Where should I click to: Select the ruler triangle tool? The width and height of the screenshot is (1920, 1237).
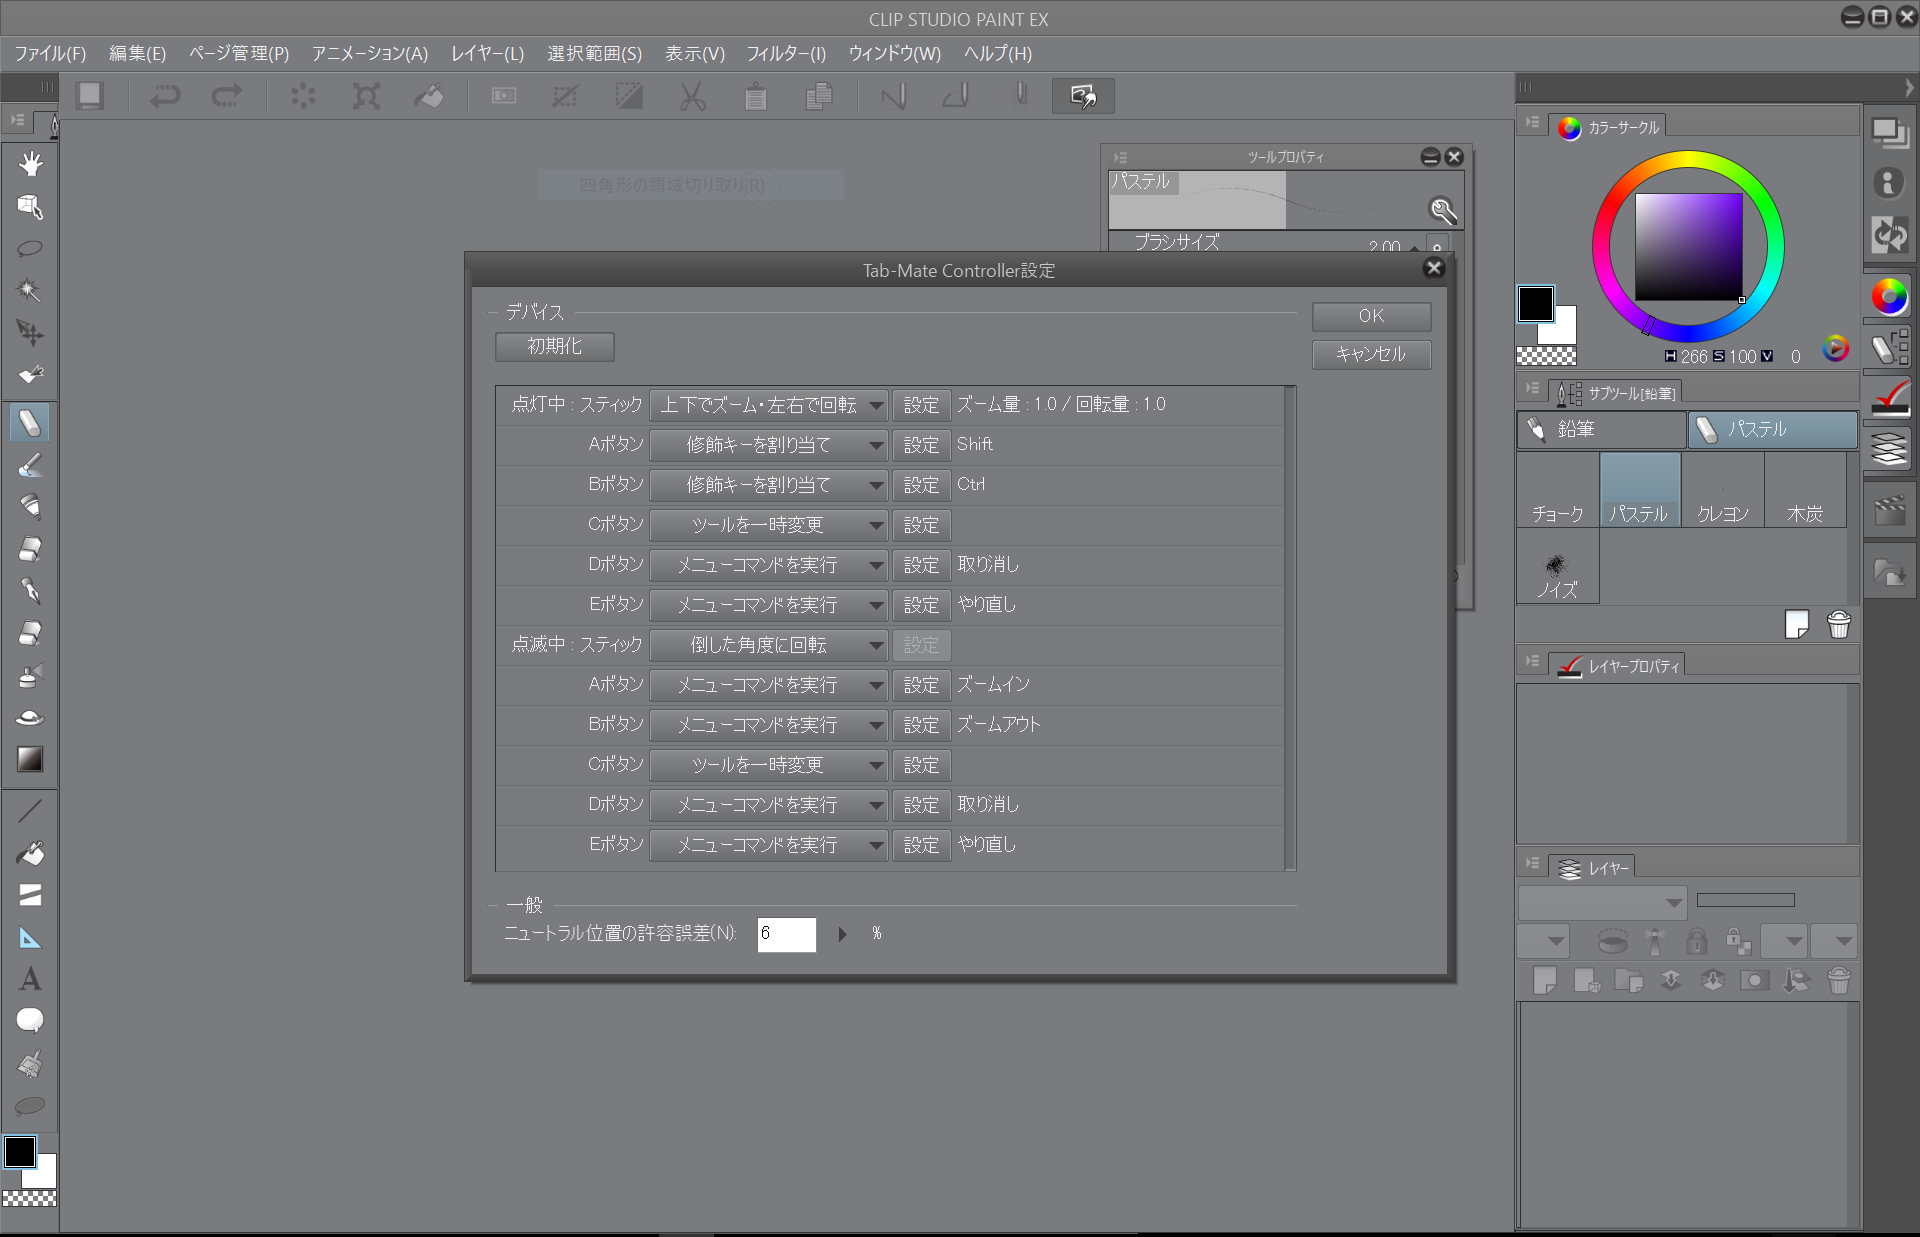pos(30,938)
